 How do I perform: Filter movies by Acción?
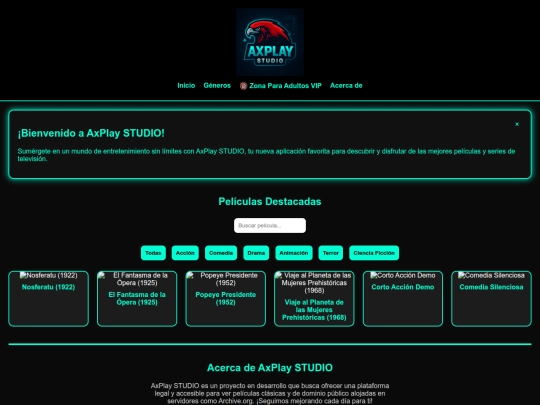point(185,253)
